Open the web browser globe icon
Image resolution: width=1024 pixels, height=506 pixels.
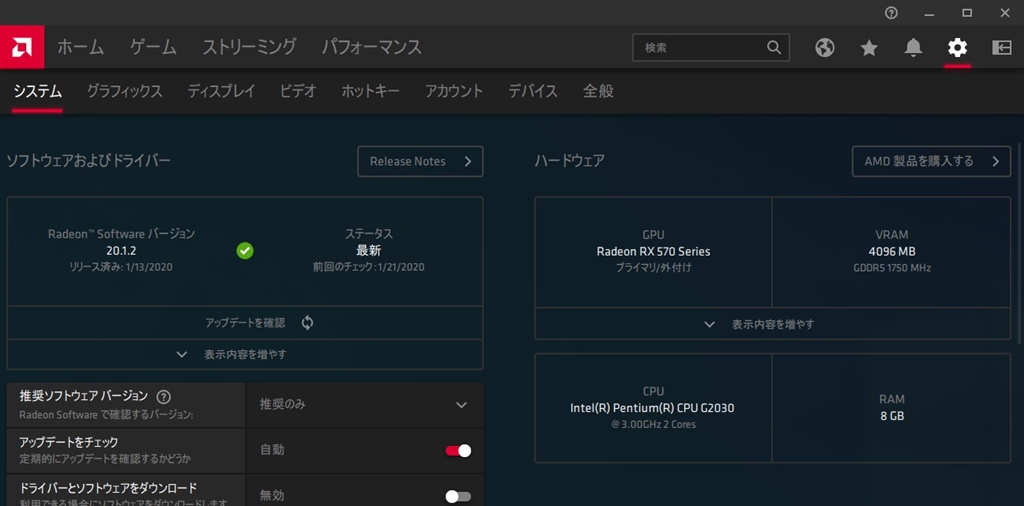[x=825, y=47]
